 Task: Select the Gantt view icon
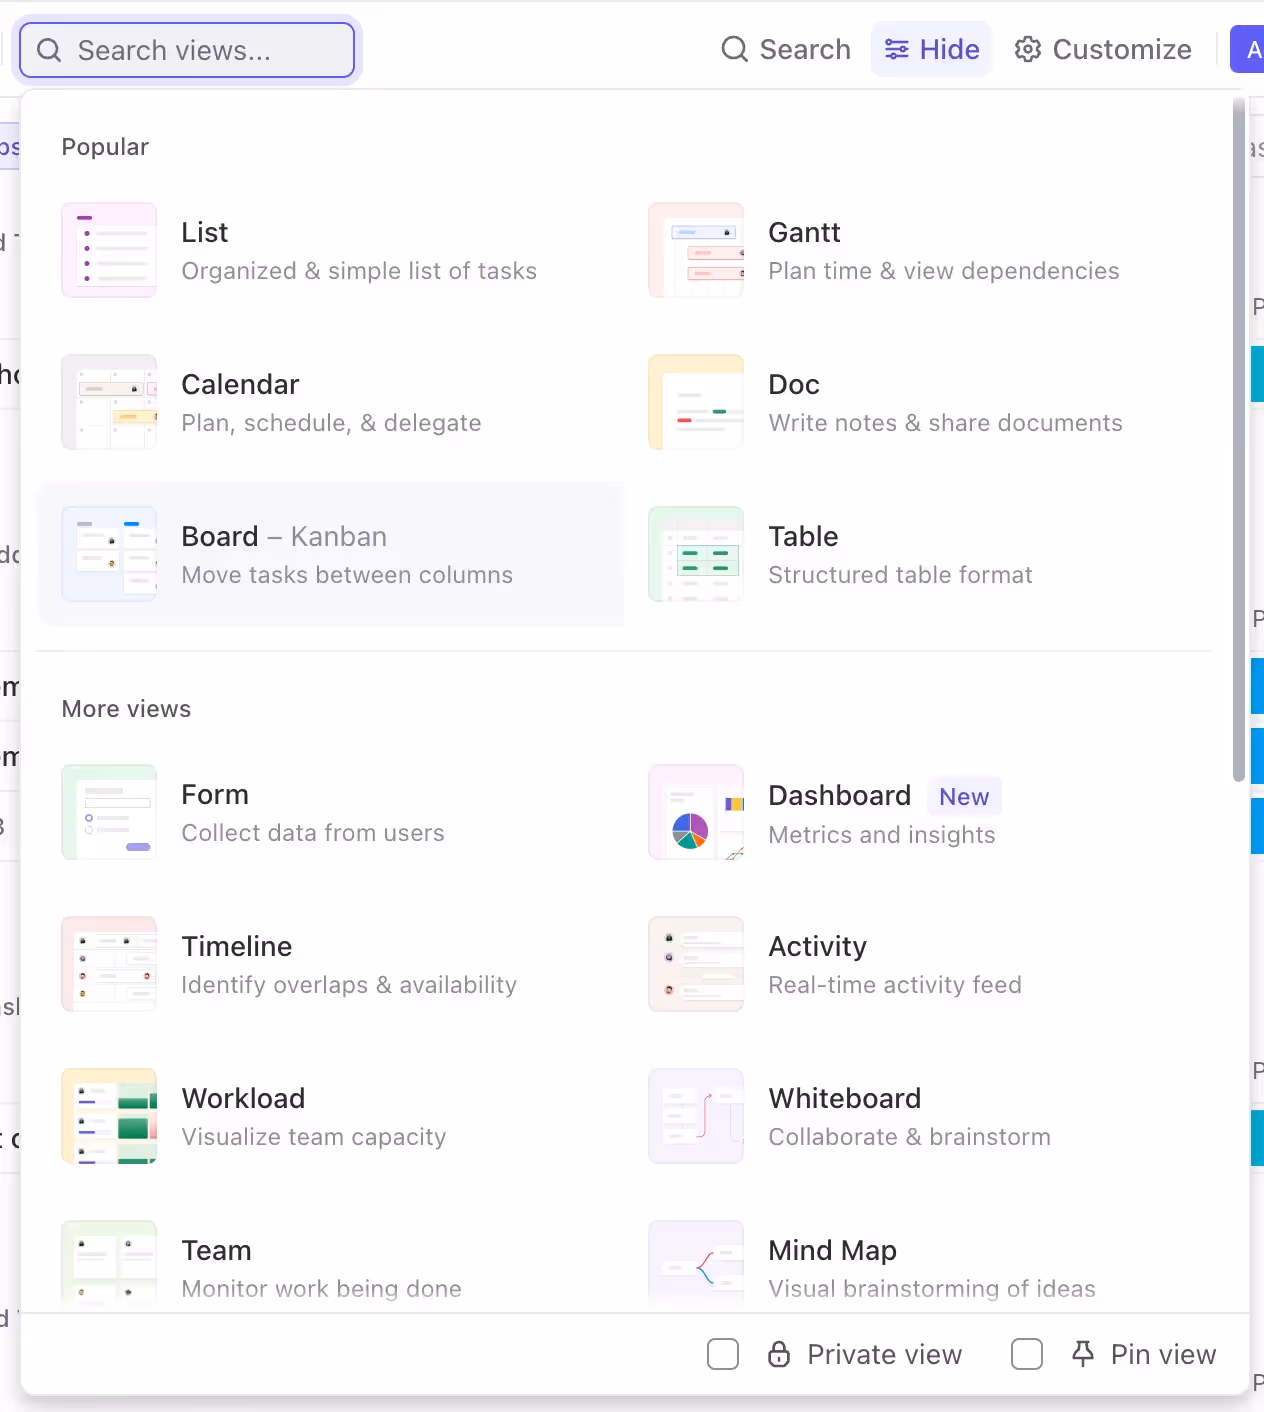[696, 250]
